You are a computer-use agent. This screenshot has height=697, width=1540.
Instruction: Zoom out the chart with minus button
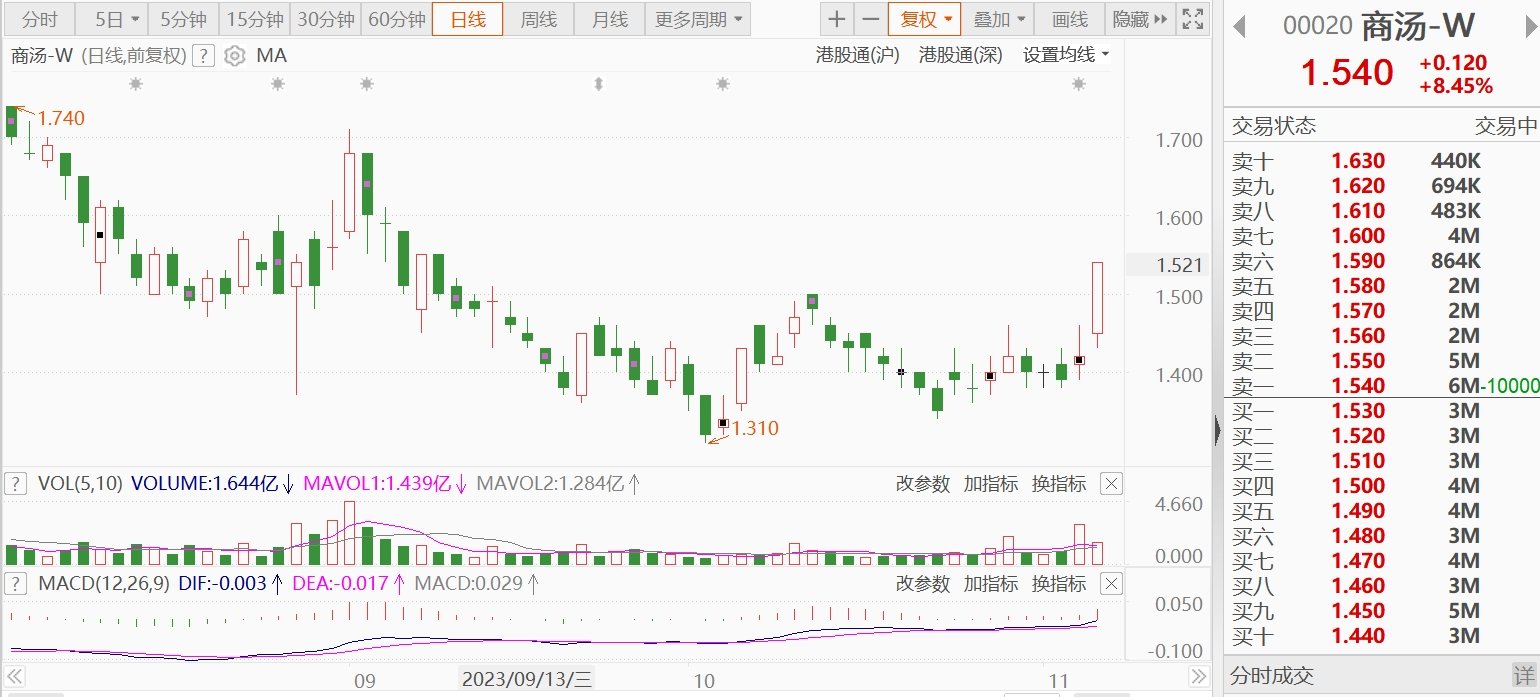871,19
